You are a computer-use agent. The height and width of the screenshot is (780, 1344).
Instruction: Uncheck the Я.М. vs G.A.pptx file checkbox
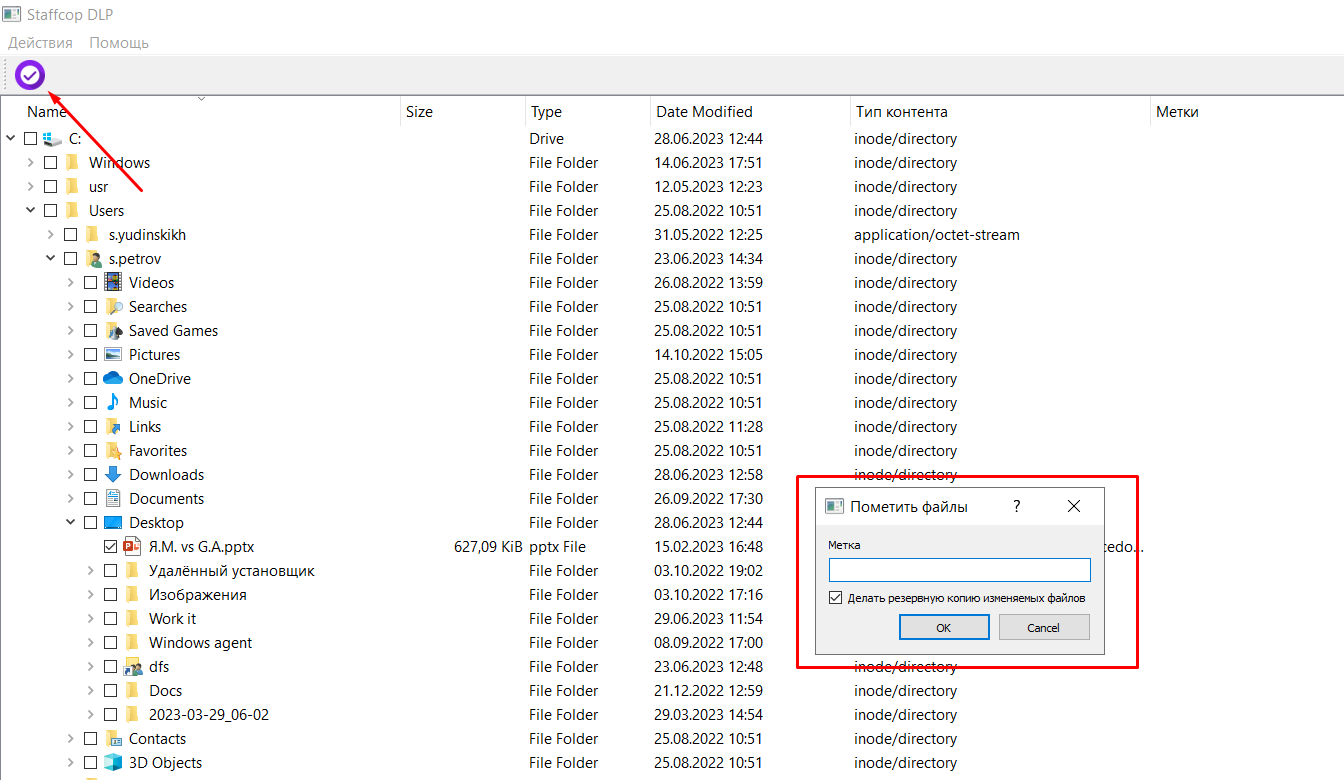coord(110,547)
